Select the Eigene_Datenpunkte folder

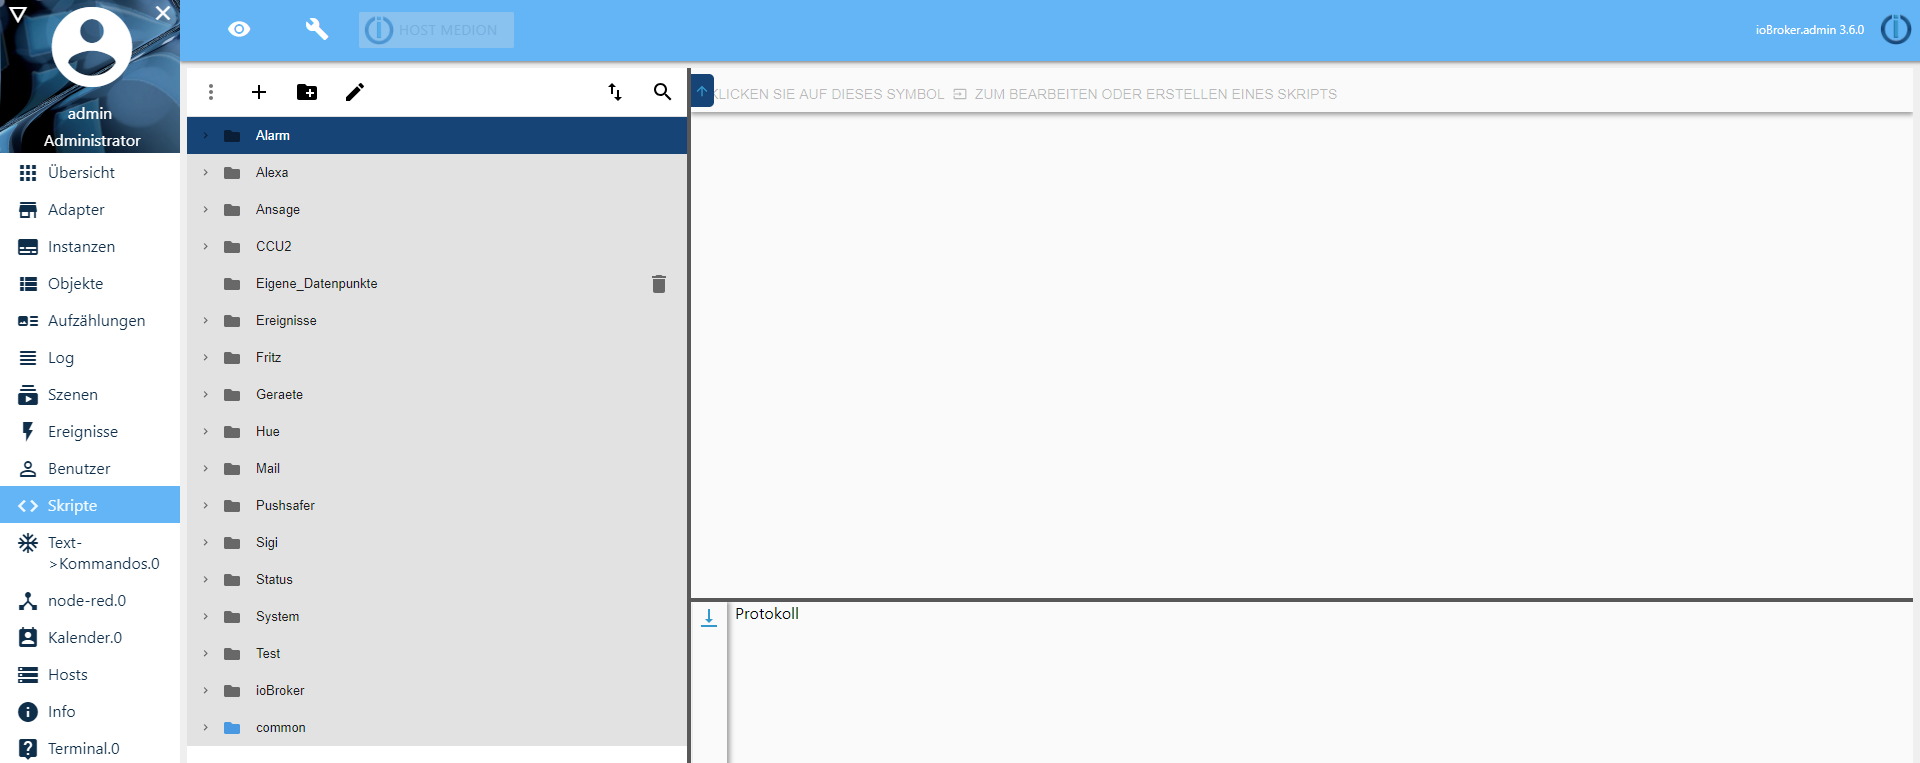click(x=437, y=283)
